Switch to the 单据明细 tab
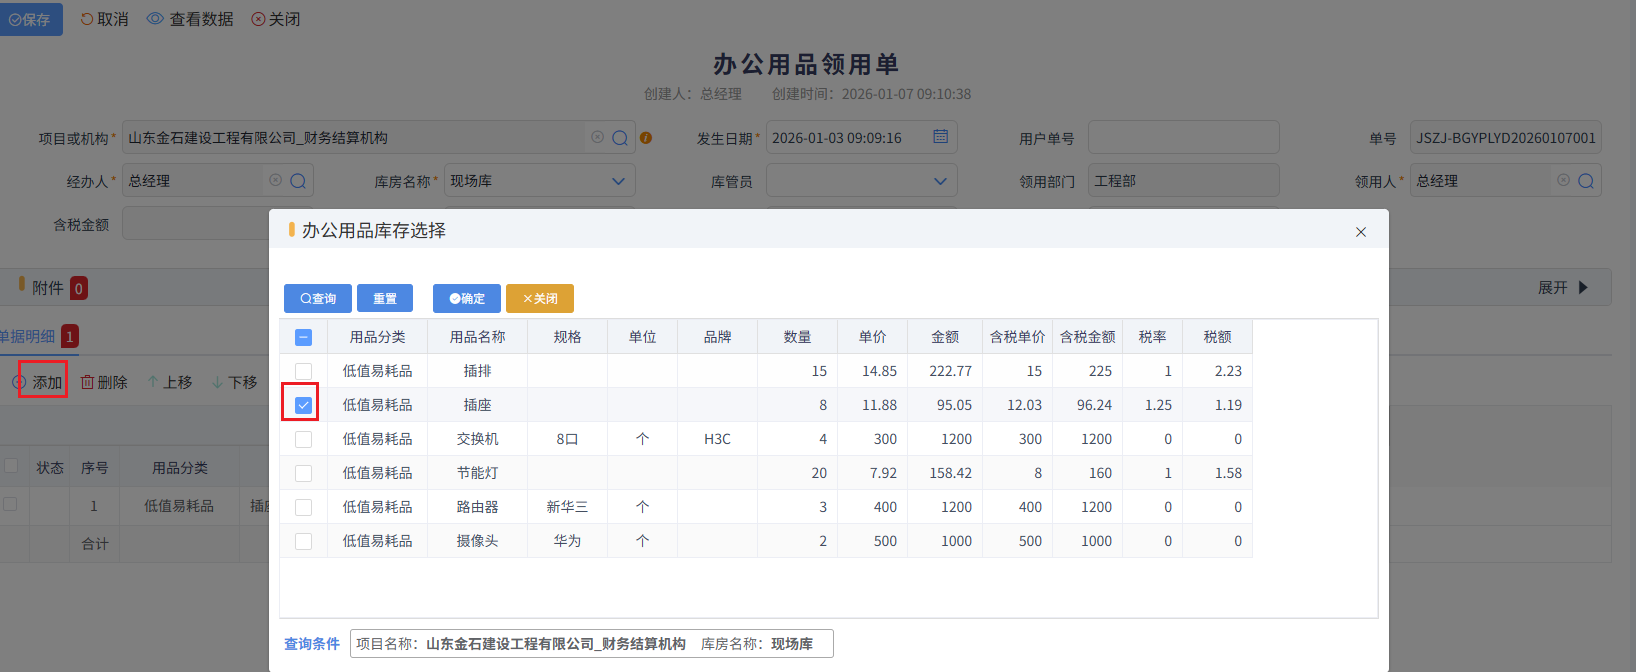This screenshot has height=672, width=1636. coord(28,337)
